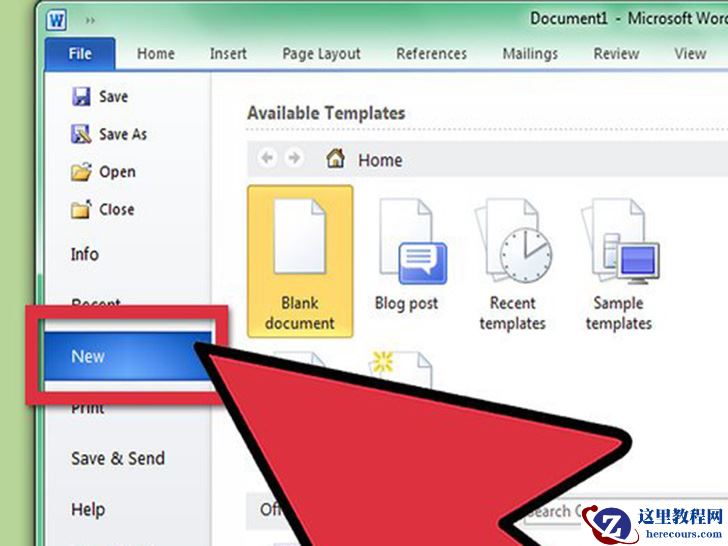Open Recent templates
The image size is (728, 546).
pyautogui.click(x=513, y=264)
